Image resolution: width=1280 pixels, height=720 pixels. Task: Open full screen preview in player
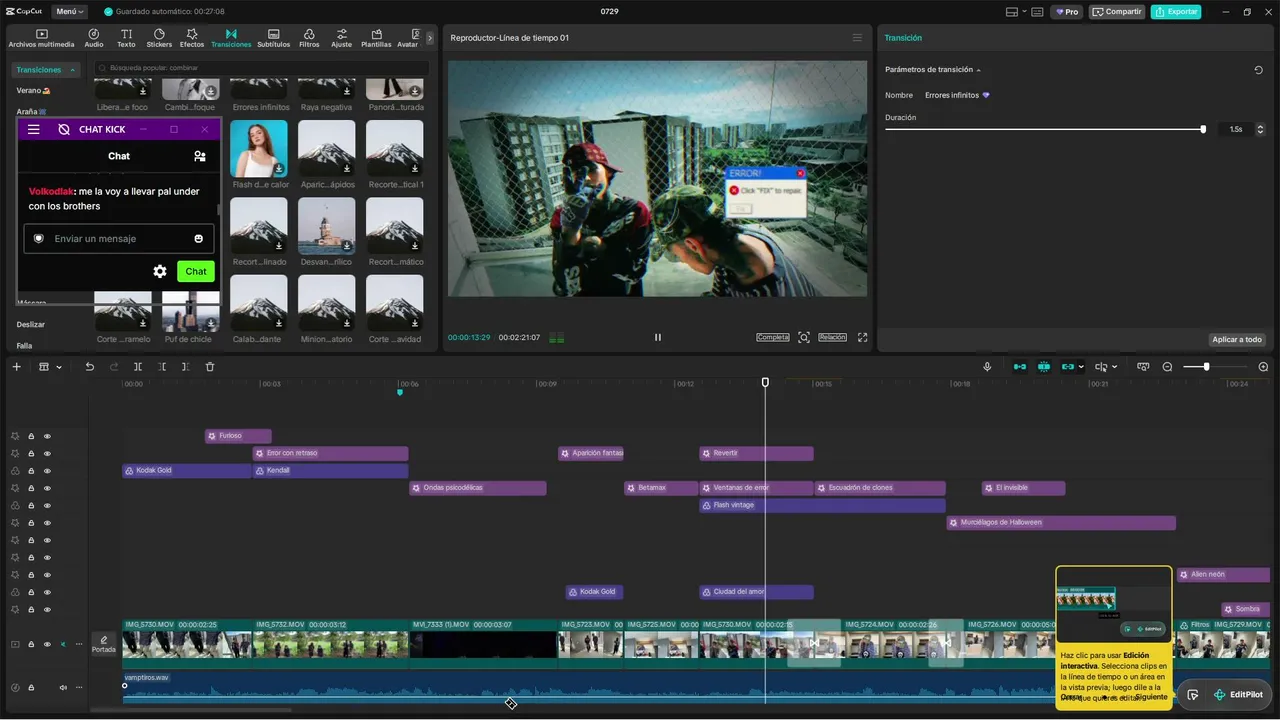tap(862, 337)
